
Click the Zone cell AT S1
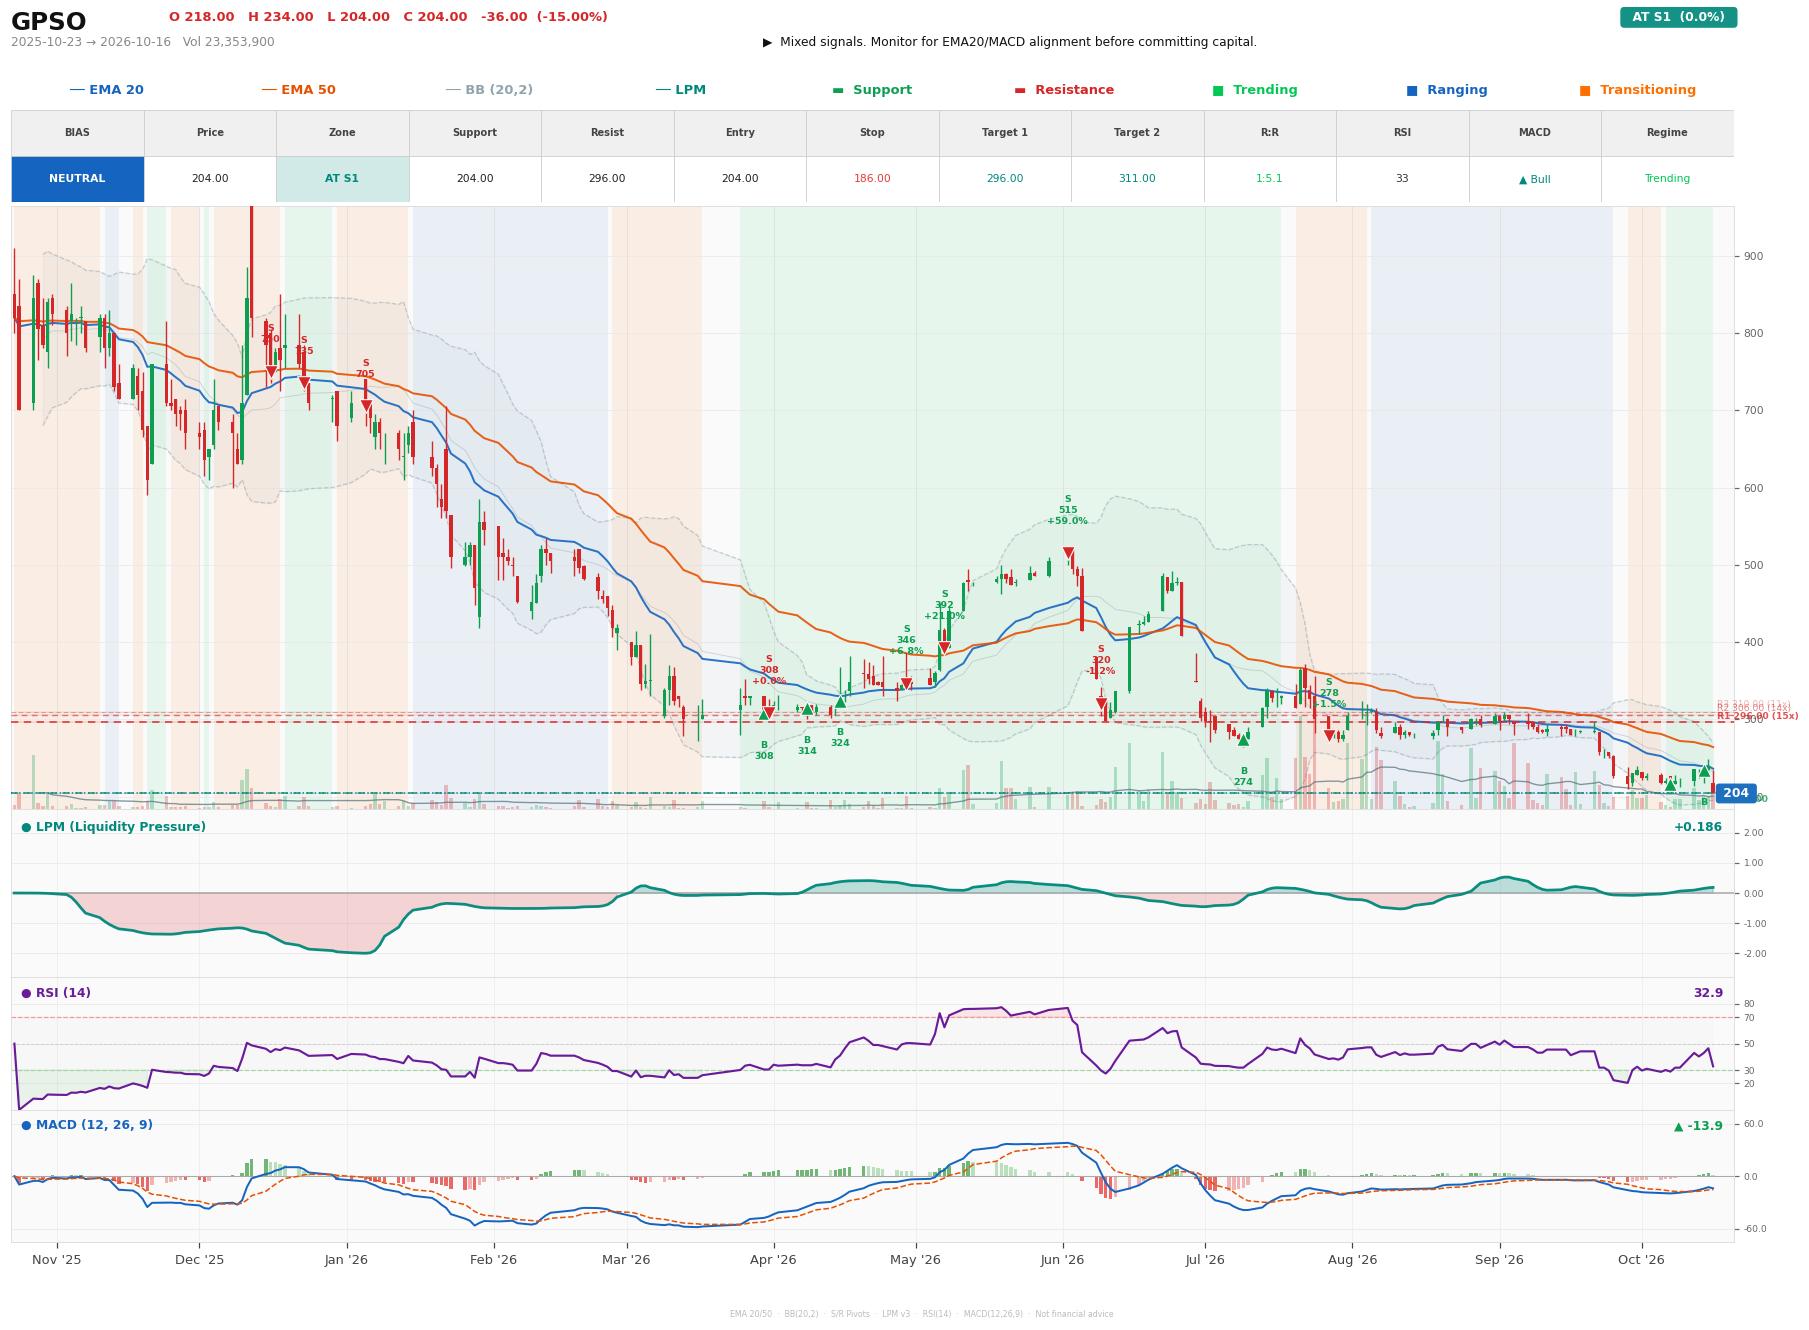[x=342, y=179]
